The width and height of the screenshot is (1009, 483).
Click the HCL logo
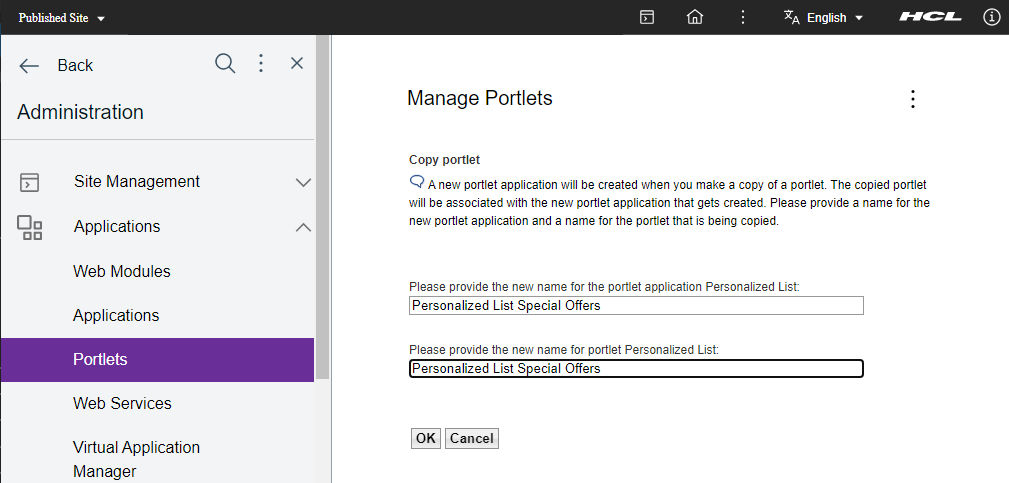[x=930, y=17]
